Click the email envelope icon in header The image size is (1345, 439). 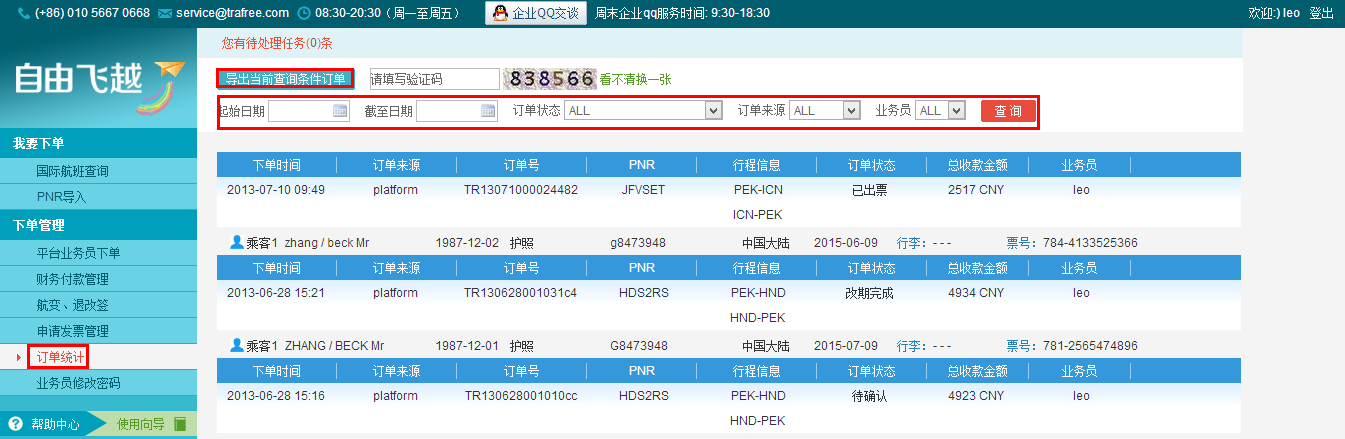[165, 13]
